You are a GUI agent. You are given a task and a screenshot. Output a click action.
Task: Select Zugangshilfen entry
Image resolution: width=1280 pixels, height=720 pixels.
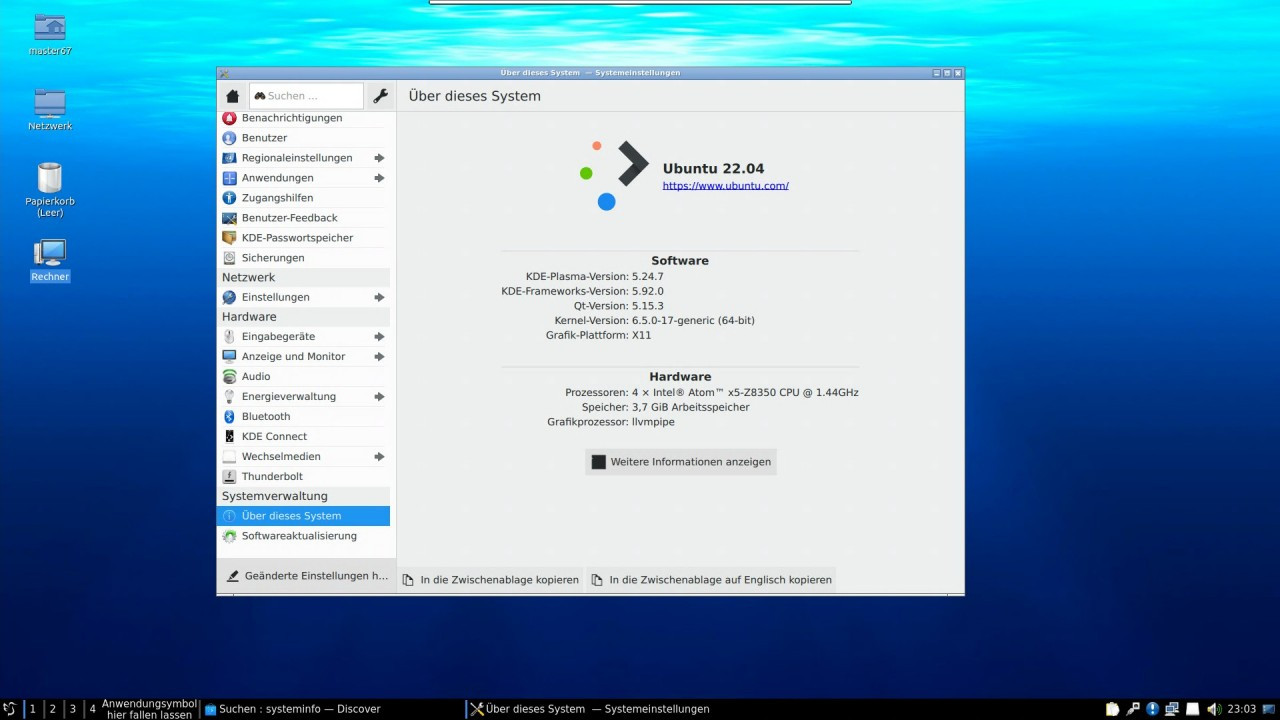(303, 198)
